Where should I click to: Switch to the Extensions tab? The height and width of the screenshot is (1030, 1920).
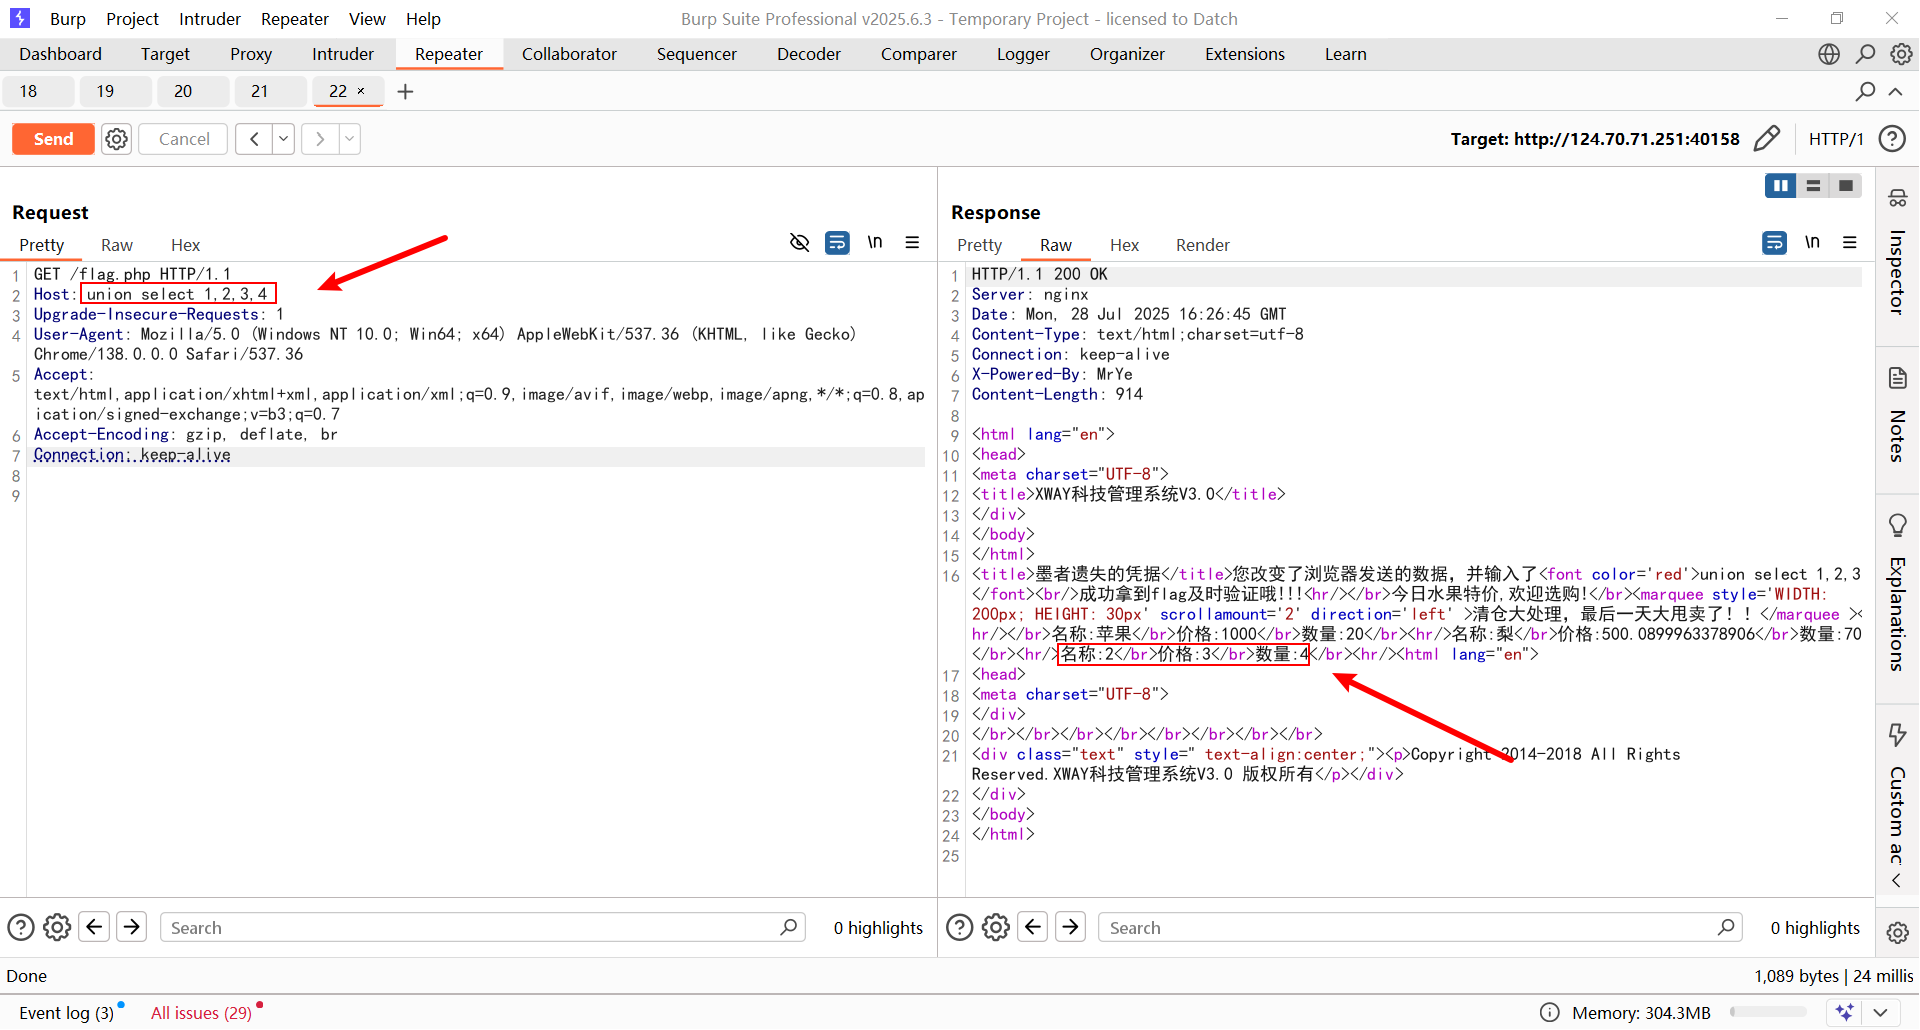[x=1245, y=54]
